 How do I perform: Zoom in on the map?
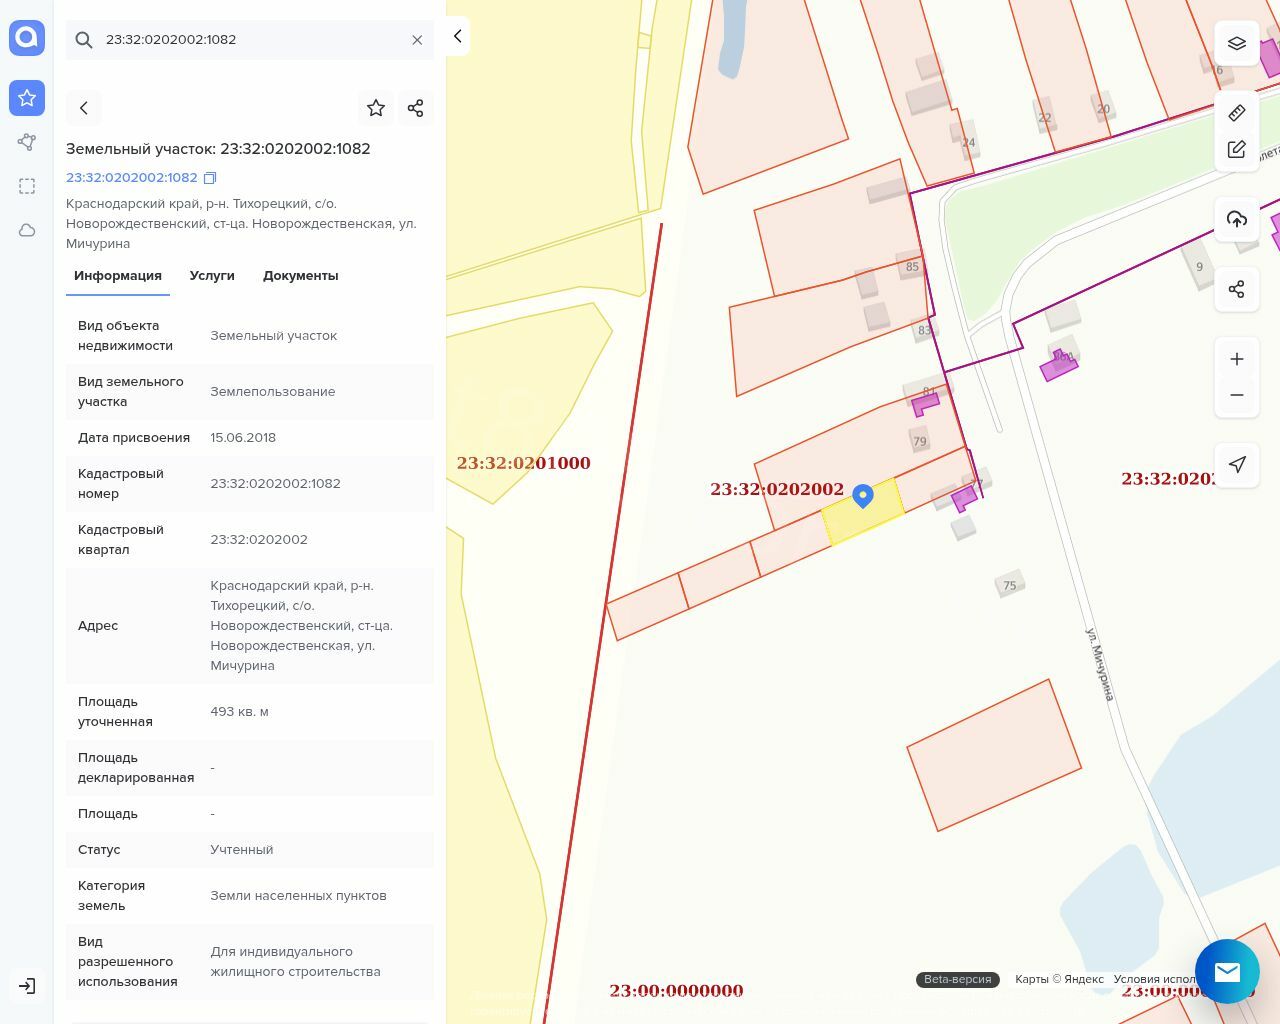[x=1237, y=359]
